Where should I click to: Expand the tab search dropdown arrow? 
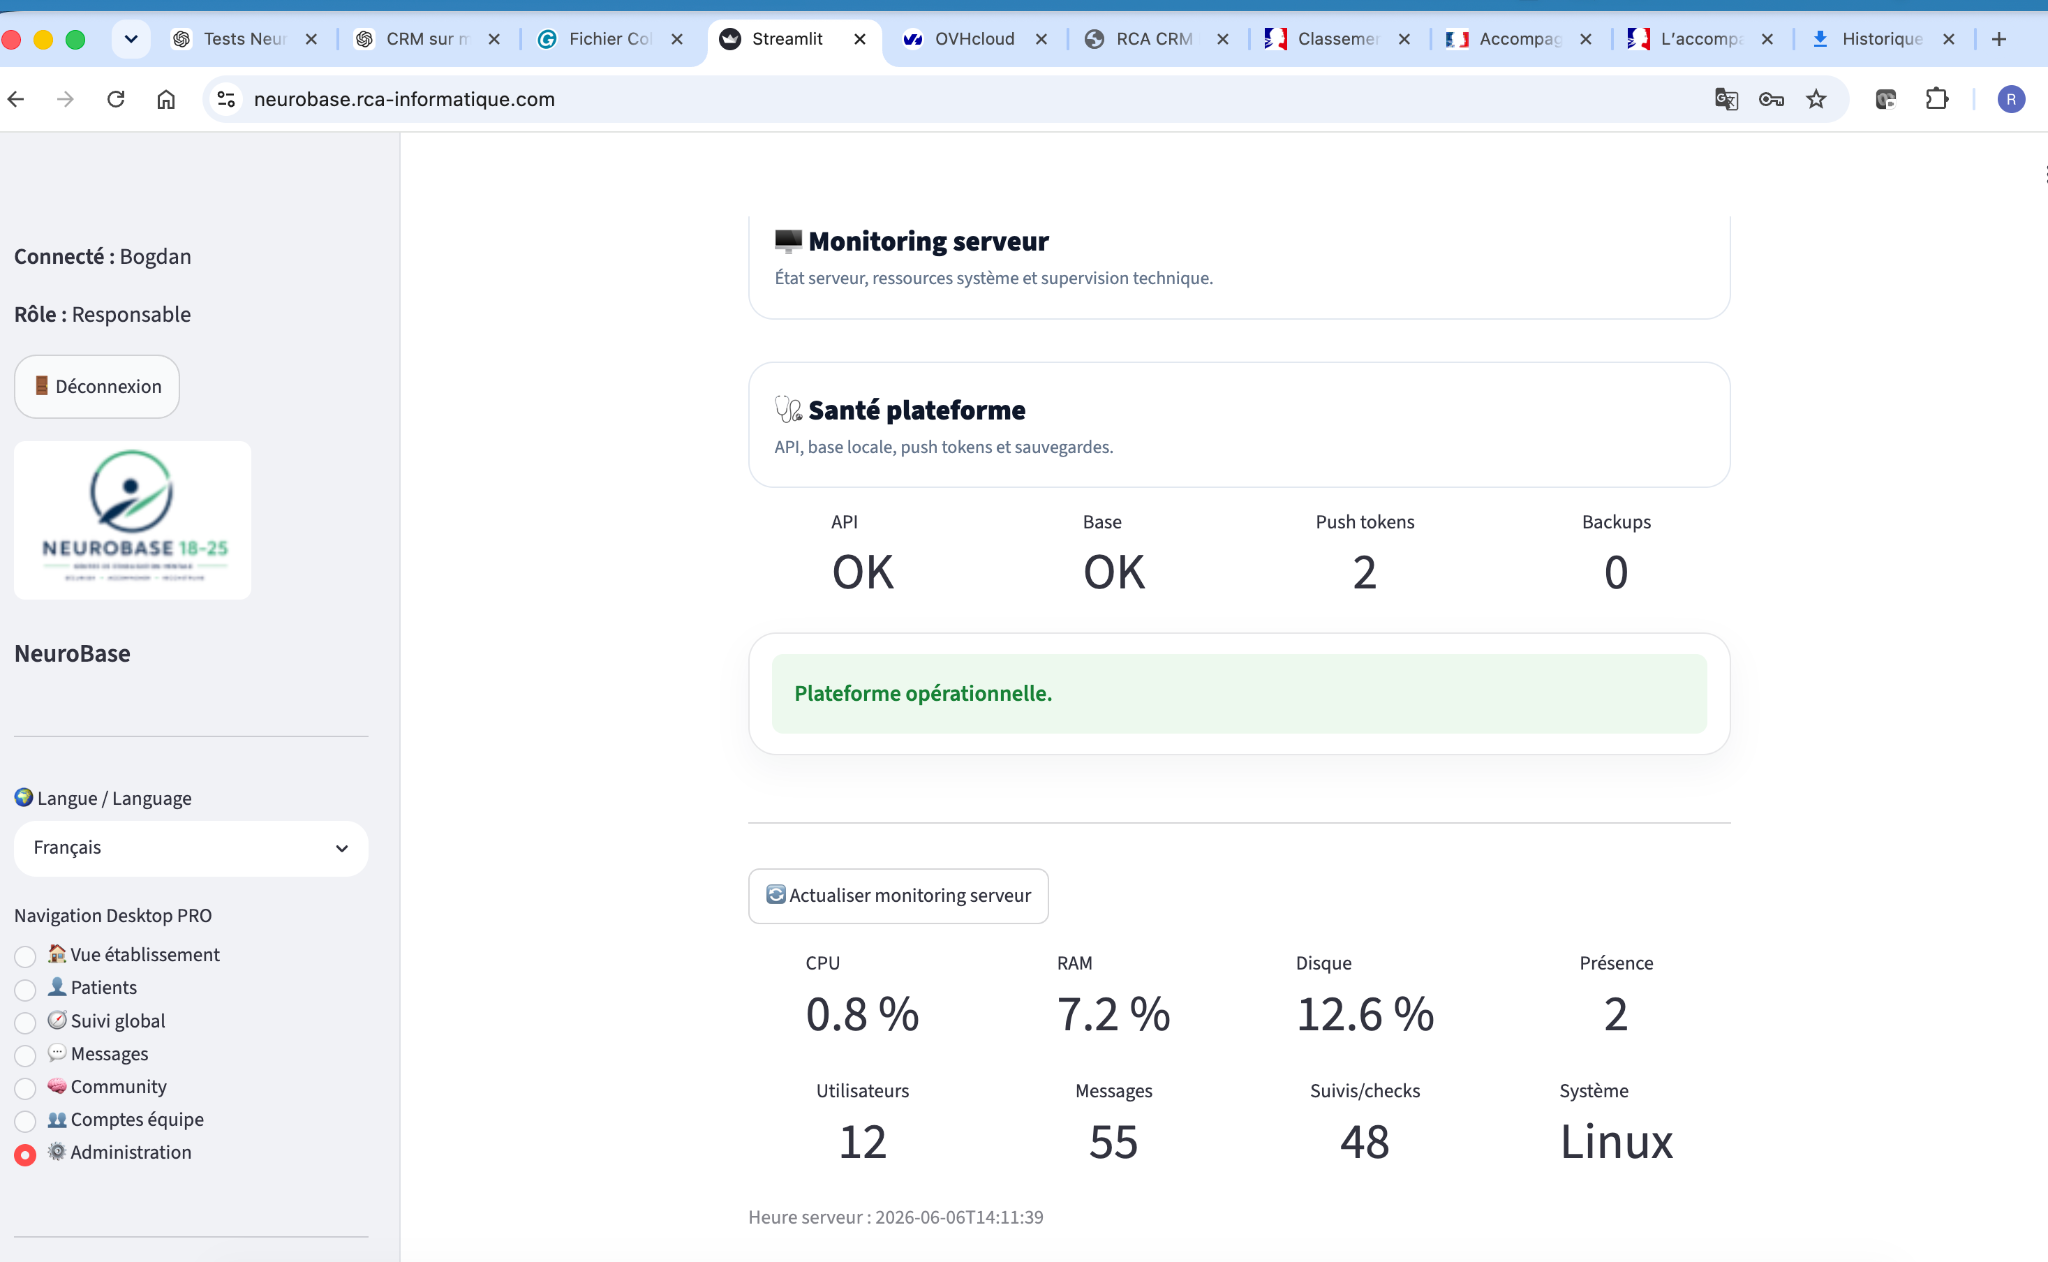tap(131, 39)
